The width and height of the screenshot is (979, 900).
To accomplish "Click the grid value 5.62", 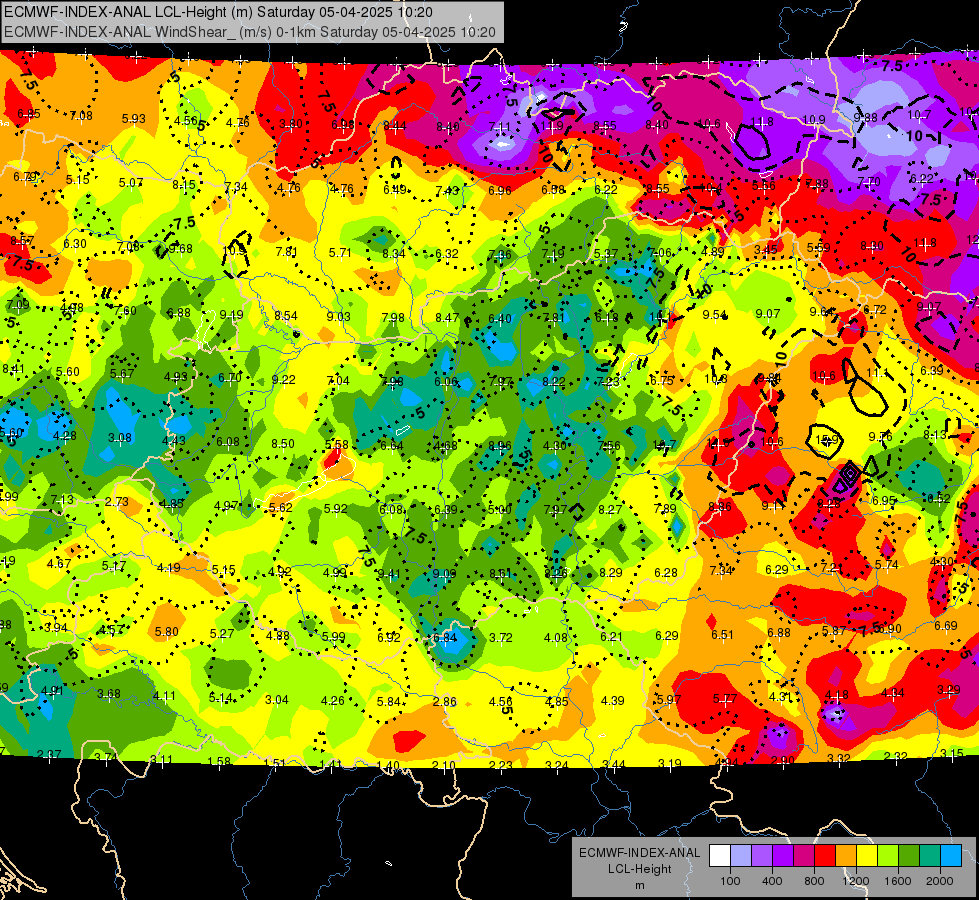I will (281, 508).
